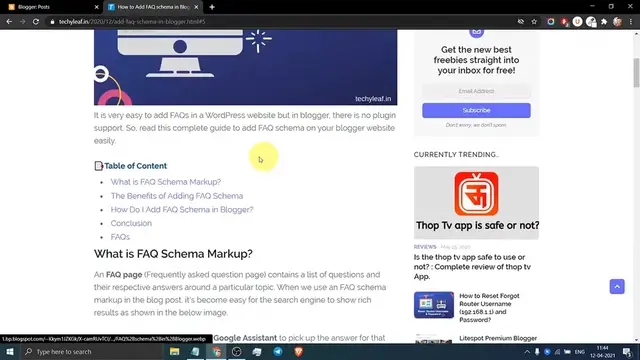The height and width of the screenshot is (360, 640).
Task: Open File Explorer from the taskbar
Action: pos(175,351)
